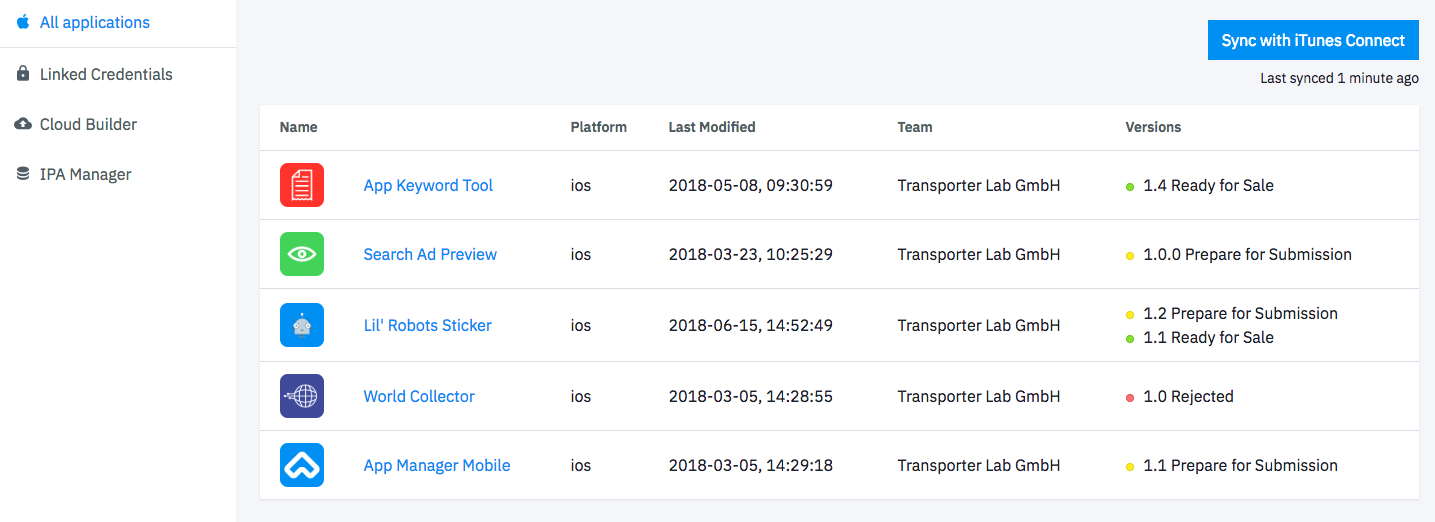The height and width of the screenshot is (522, 1435).
Task: Select the date 2018-06-15, 14:52:49
Action: (750, 325)
